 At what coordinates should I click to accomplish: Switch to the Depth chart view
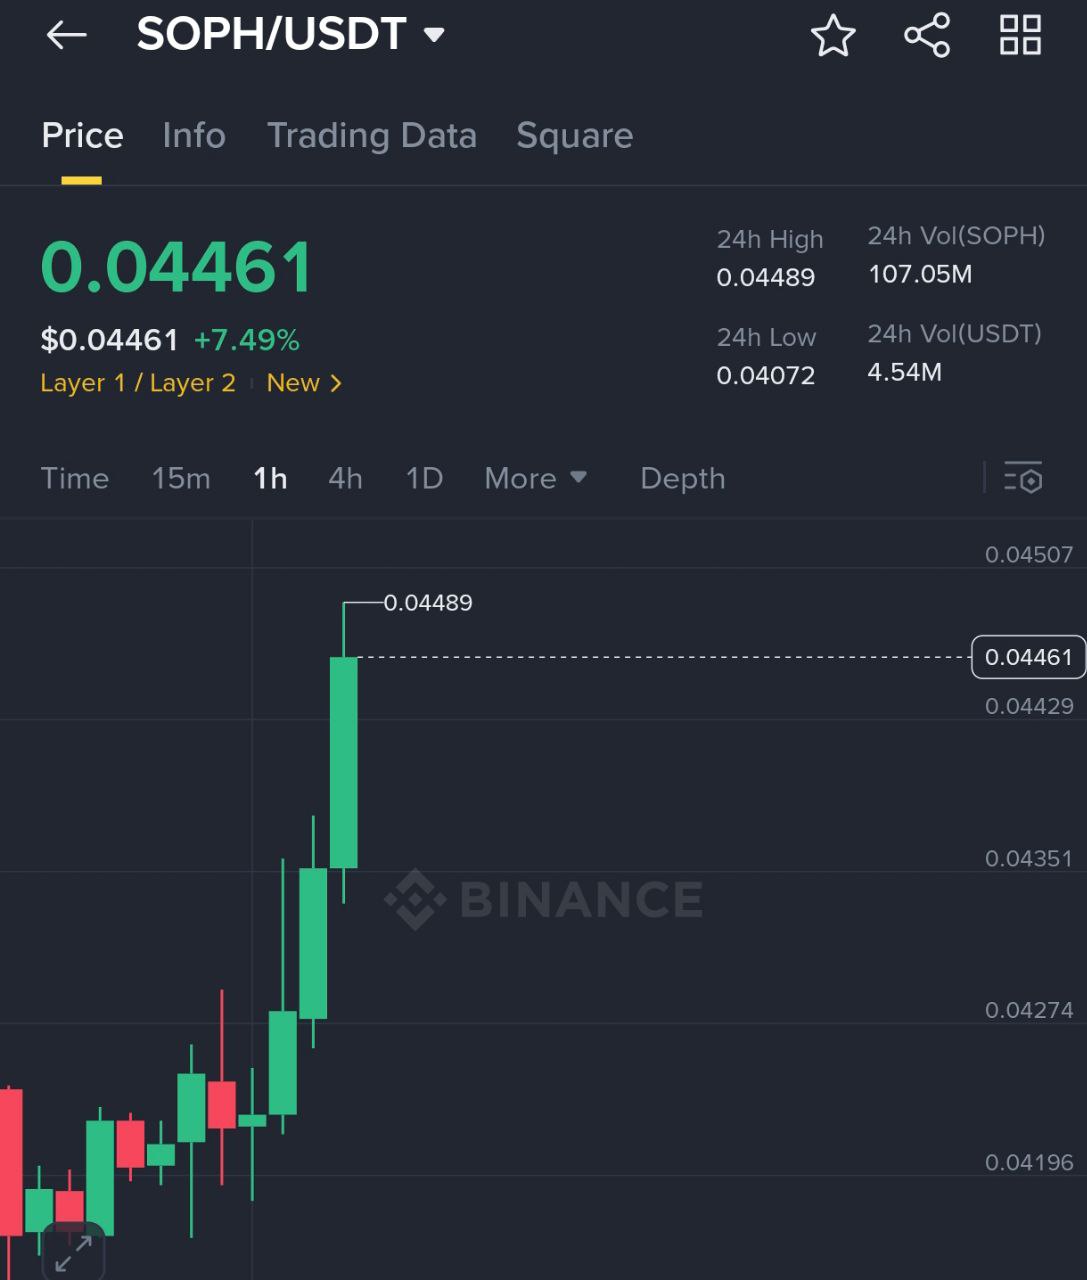[x=683, y=478]
